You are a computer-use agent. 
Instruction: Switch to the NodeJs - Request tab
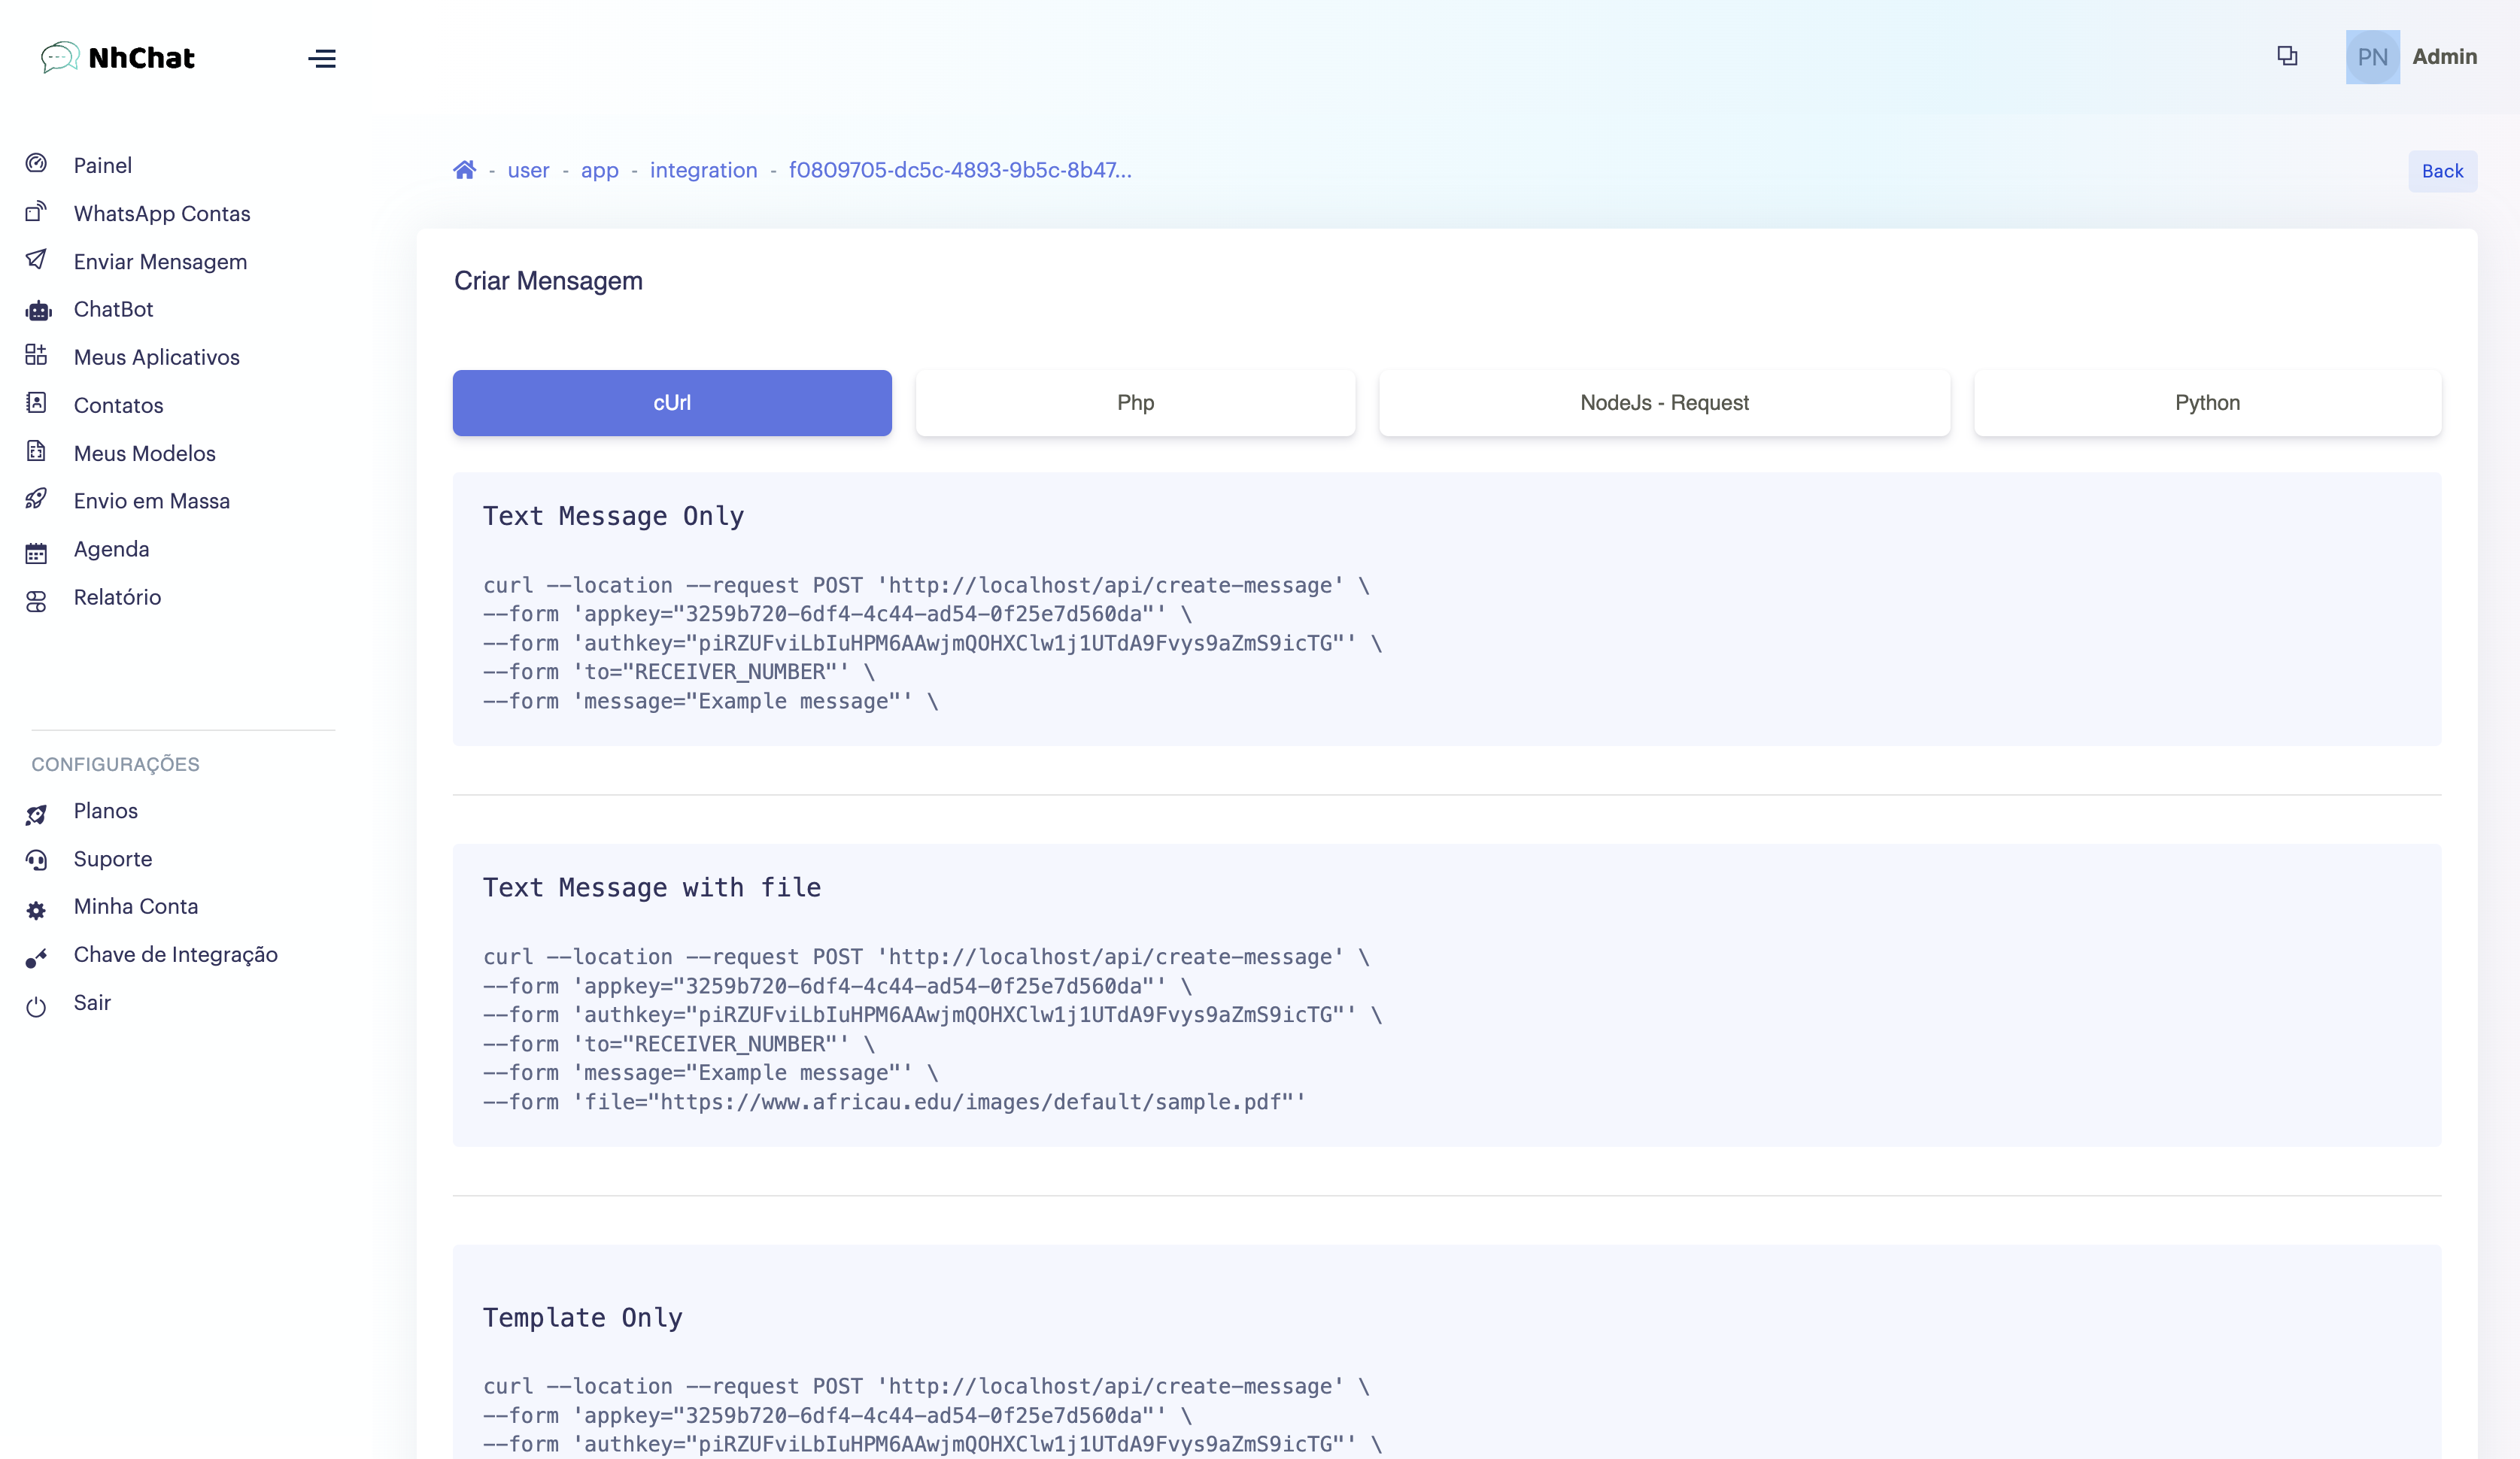coord(1664,403)
